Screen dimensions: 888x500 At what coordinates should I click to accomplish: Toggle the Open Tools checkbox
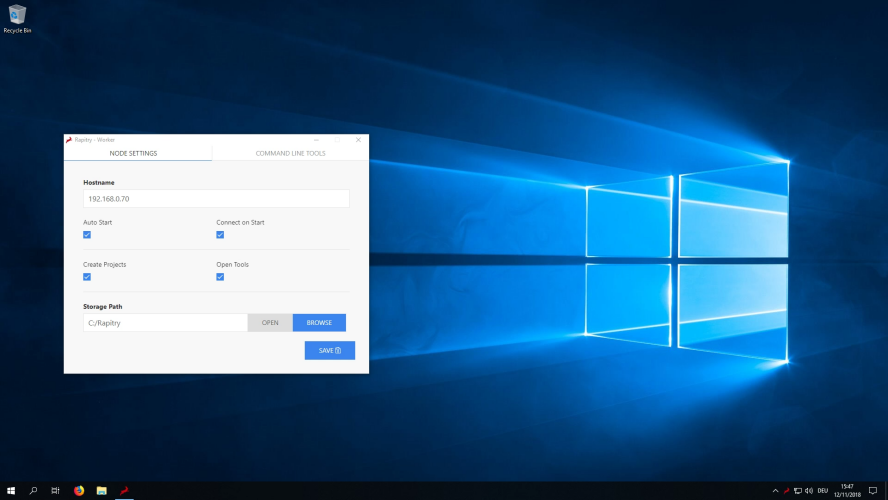pos(220,277)
